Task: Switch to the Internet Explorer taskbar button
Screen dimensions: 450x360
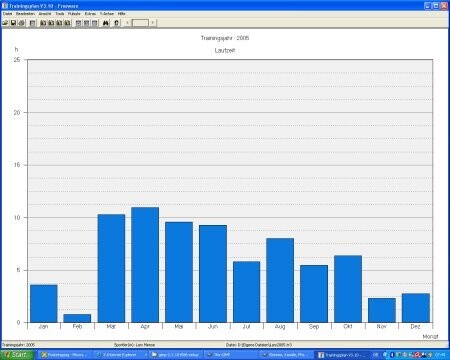Action: 121,355
